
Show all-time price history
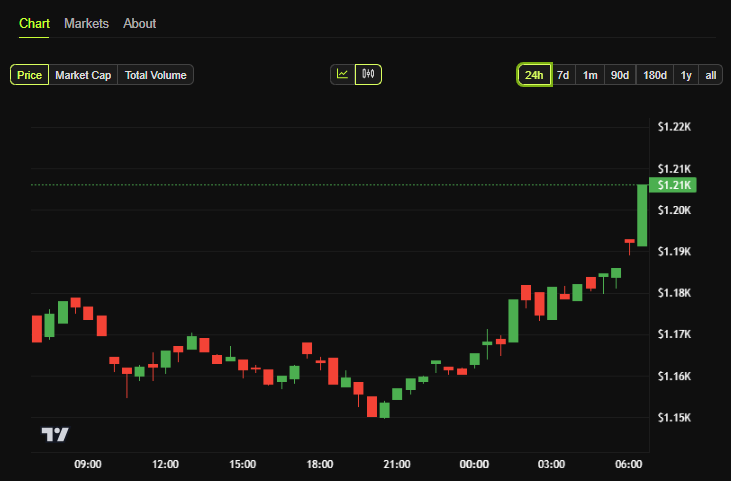point(710,75)
